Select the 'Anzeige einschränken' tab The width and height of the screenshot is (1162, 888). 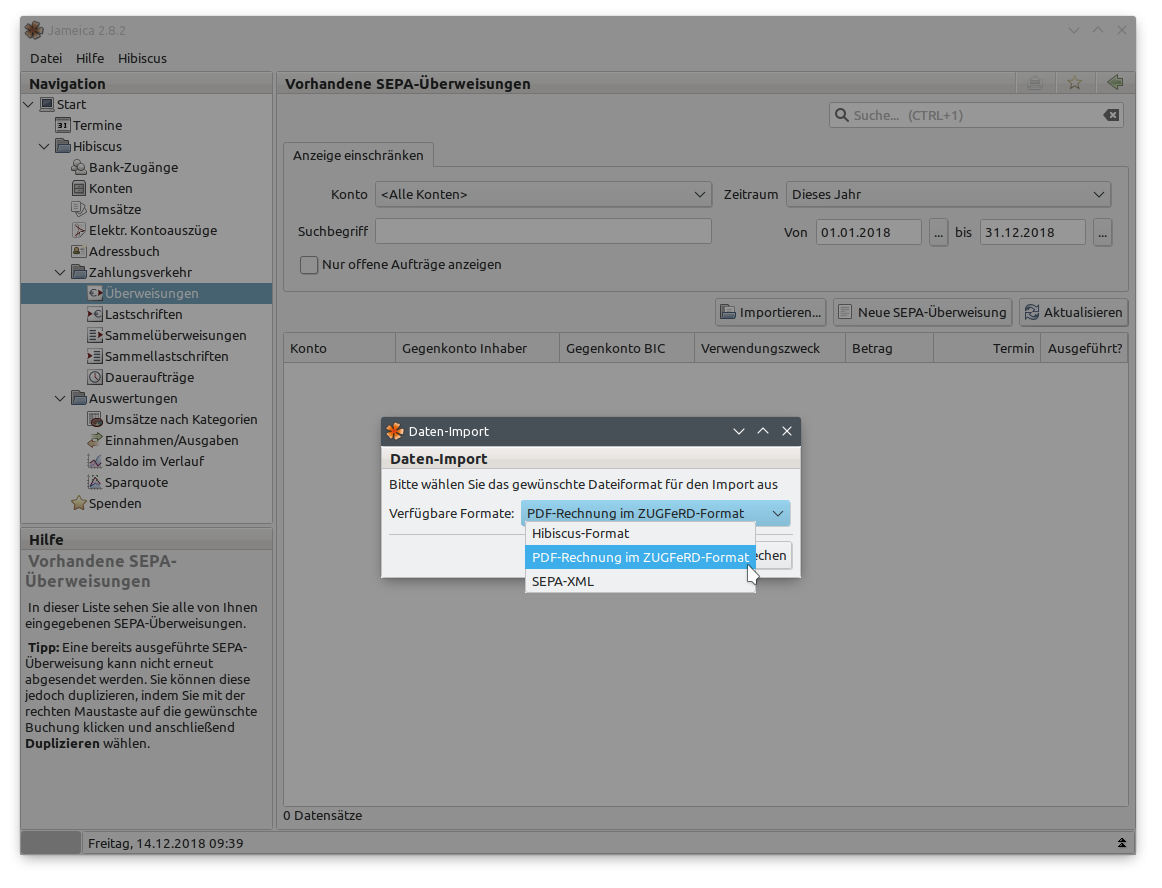[x=358, y=155]
